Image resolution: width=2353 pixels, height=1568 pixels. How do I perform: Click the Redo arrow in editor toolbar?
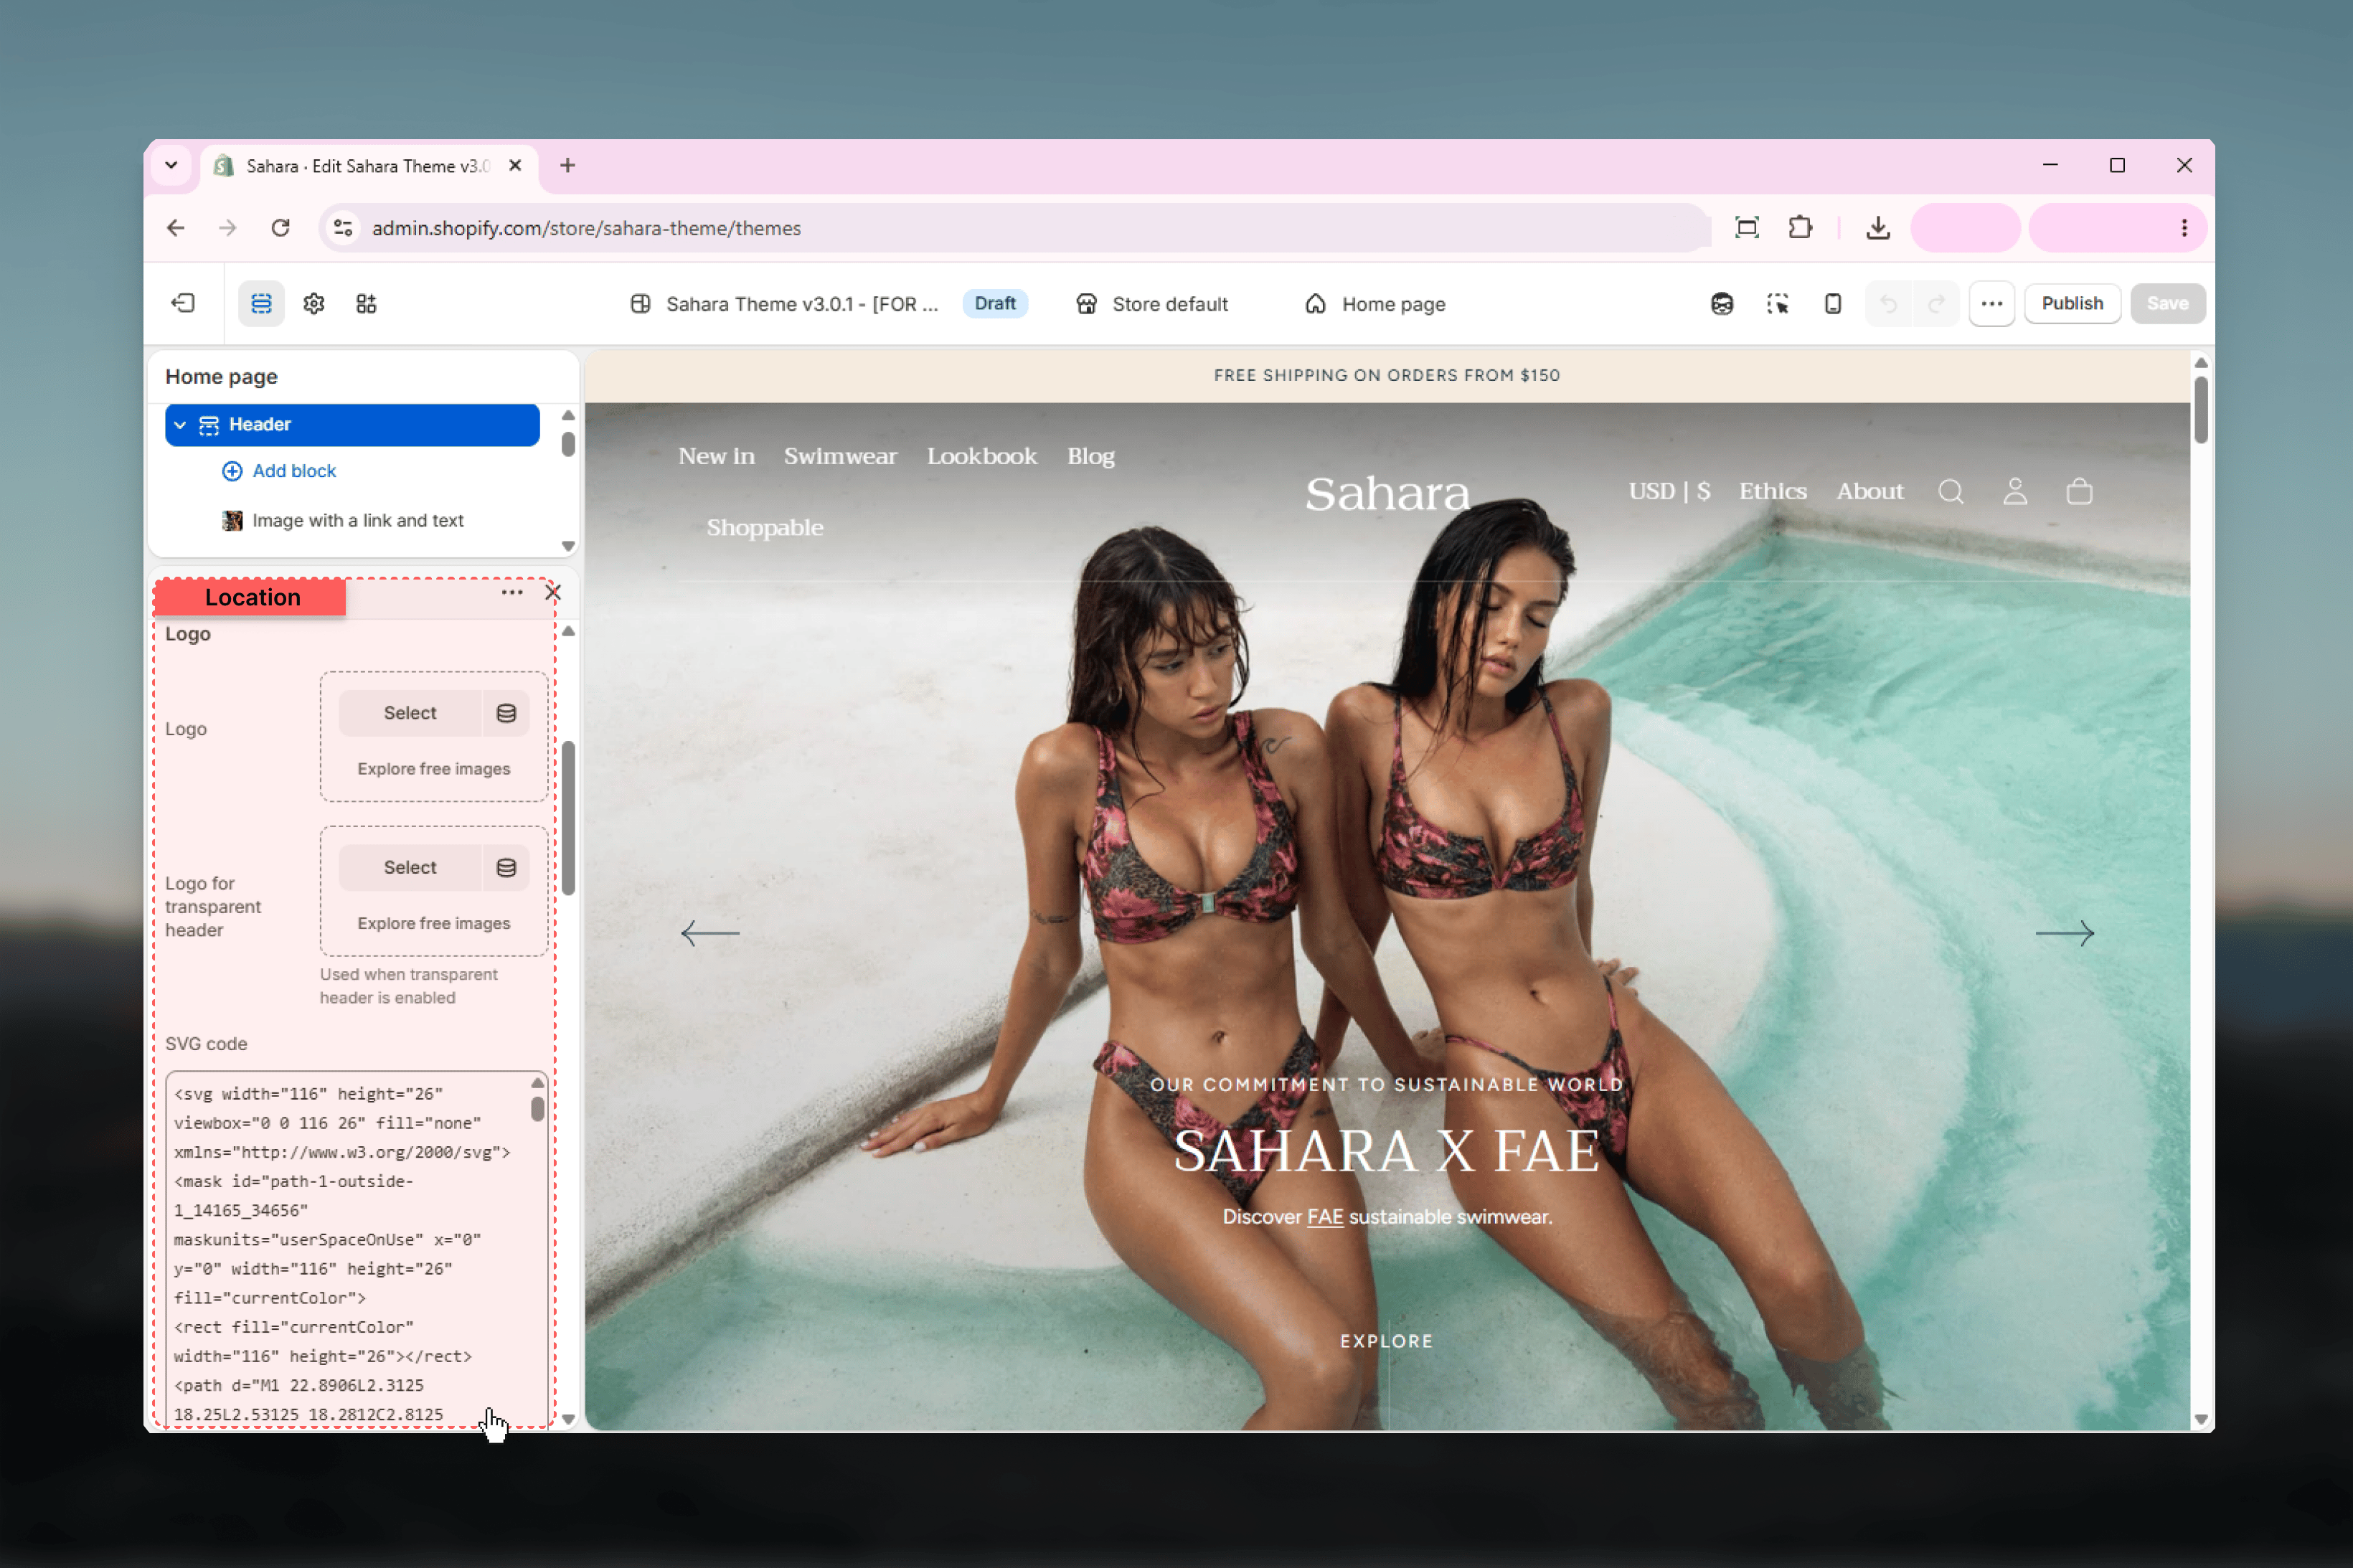(x=1936, y=303)
